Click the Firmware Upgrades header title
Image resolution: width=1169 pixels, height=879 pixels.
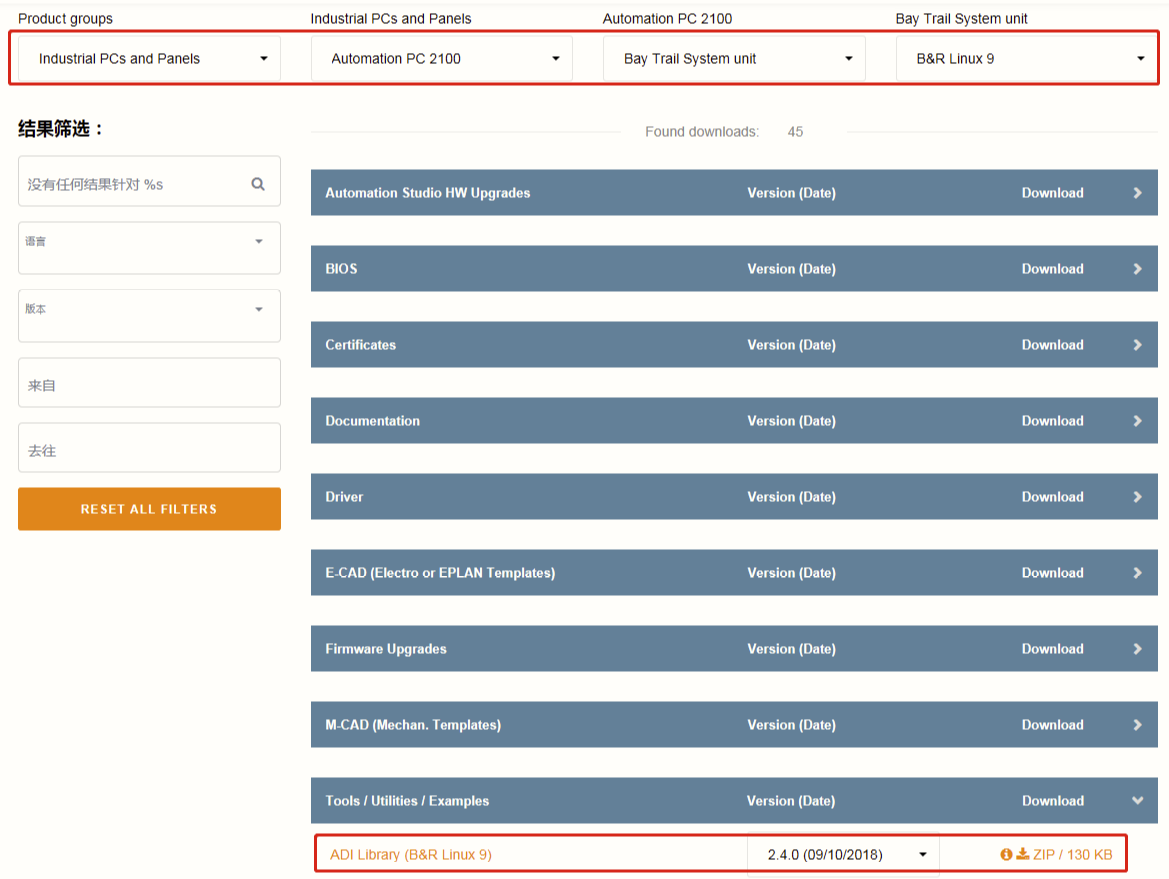point(385,649)
